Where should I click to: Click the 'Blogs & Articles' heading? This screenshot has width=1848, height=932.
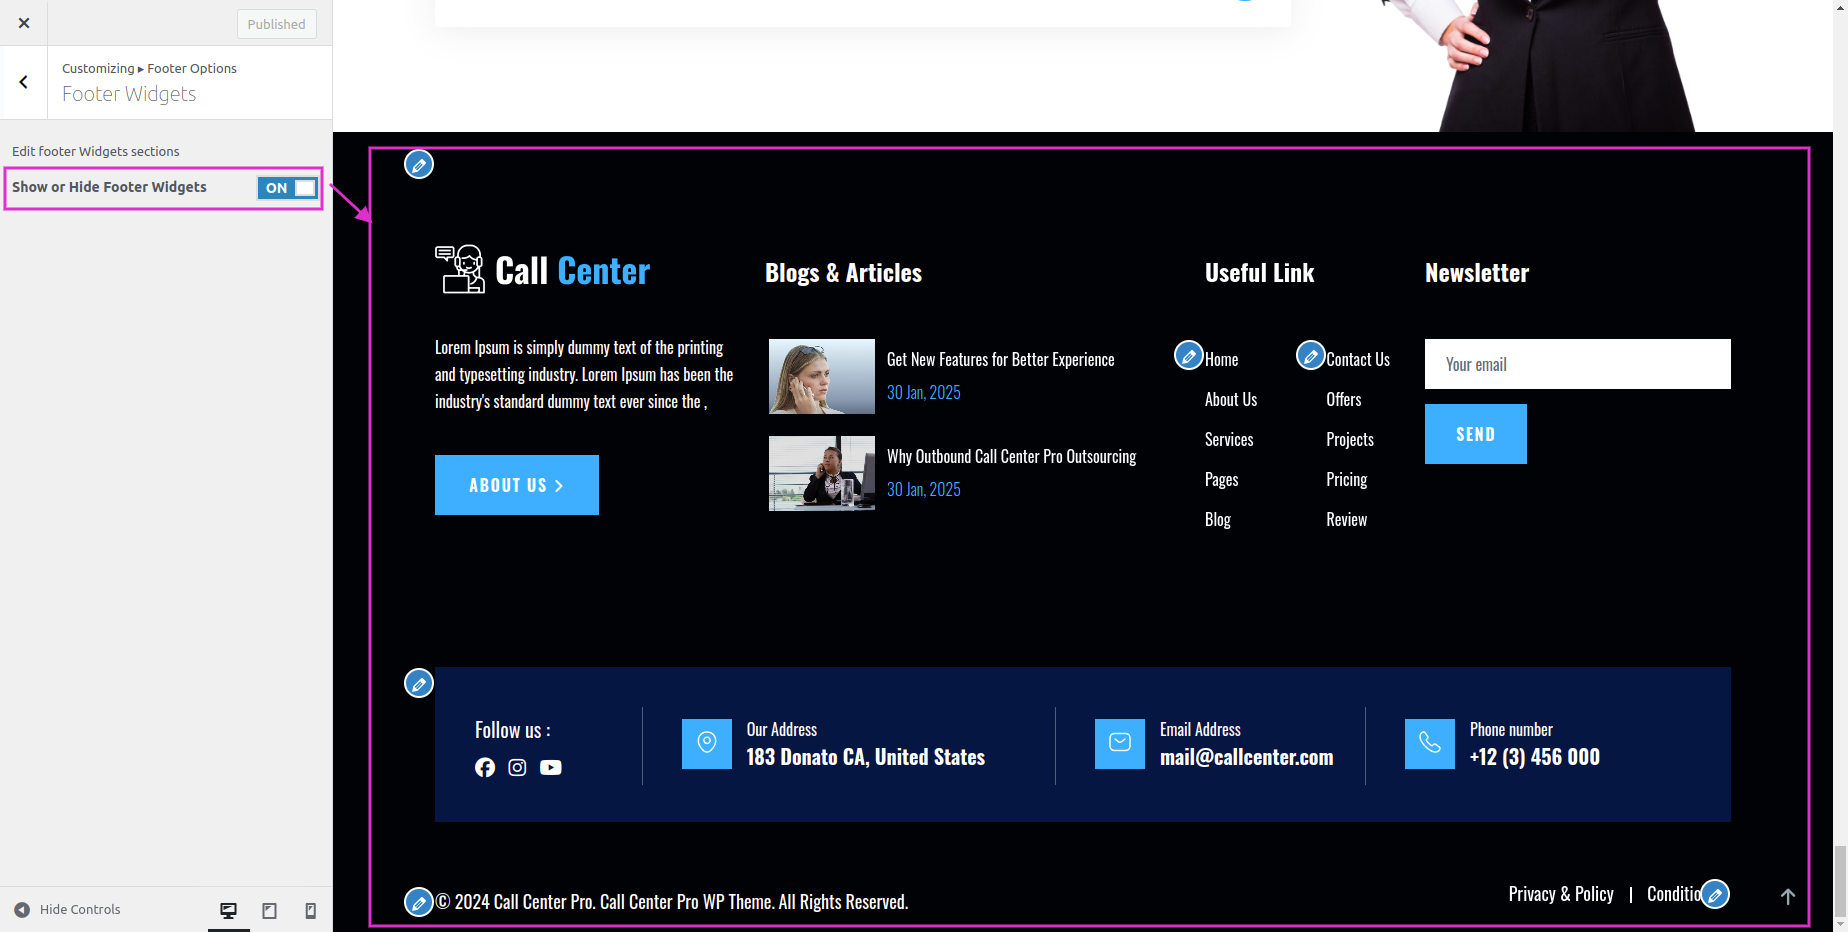[x=844, y=273]
